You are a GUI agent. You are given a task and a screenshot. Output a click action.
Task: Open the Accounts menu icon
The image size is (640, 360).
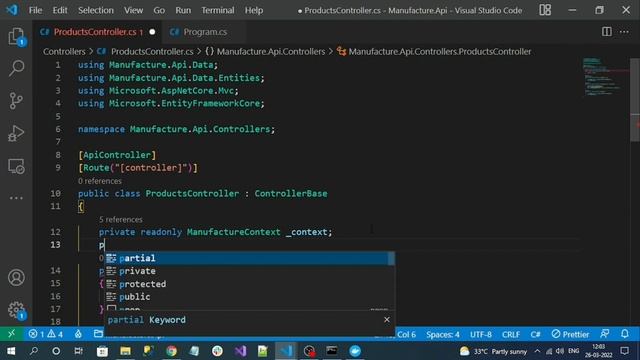point(16,278)
